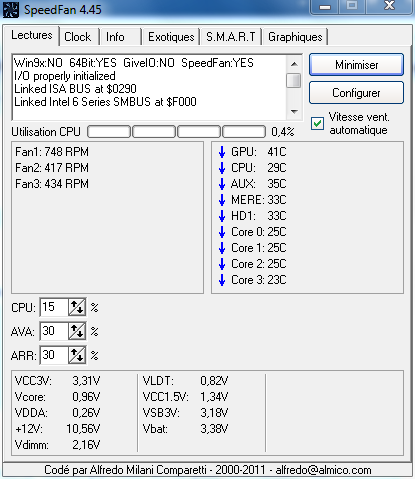Click log line 'Linked Intel 6 Series SMBUS'

(105, 102)
